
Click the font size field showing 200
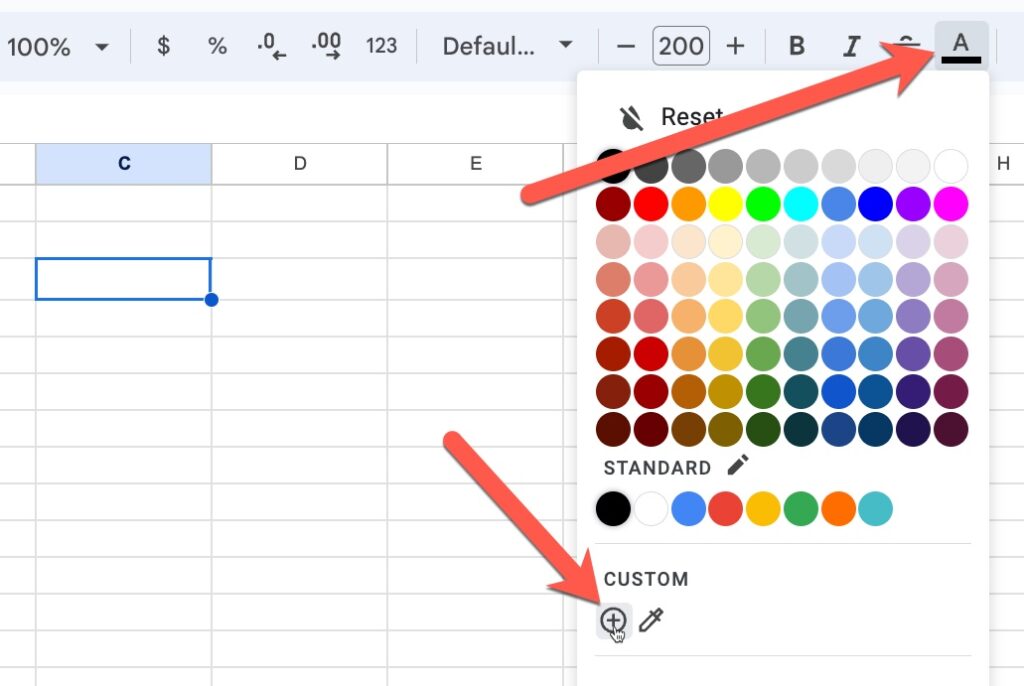(680, 46)
